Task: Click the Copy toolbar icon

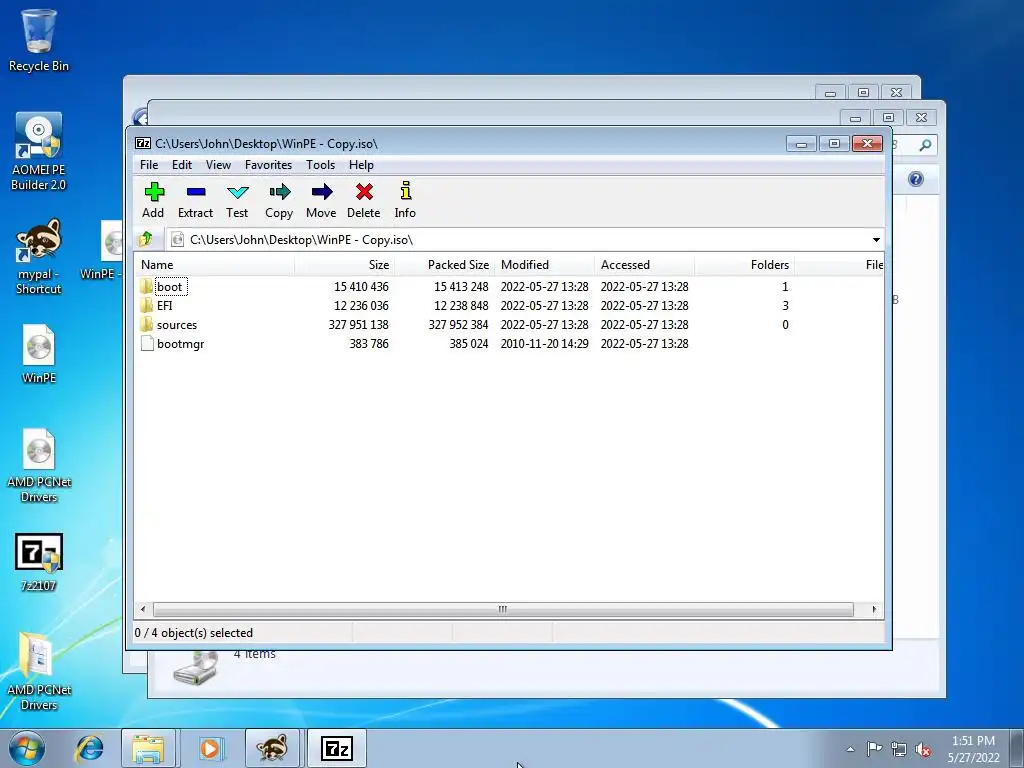Action: pyautogui.click(x=280, y=192)
